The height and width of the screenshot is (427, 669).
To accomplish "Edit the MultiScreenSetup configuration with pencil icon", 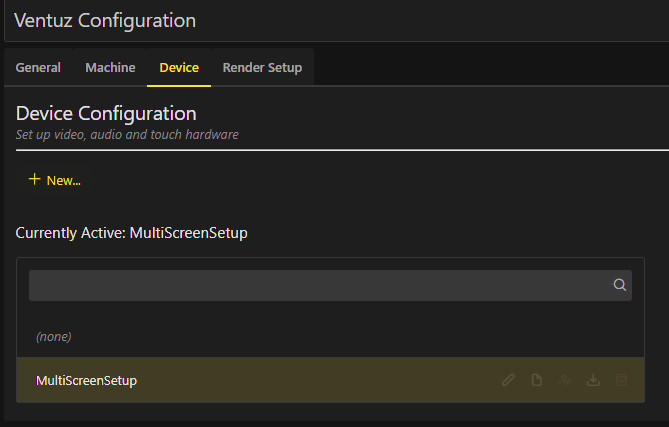I will coord(509,380).
